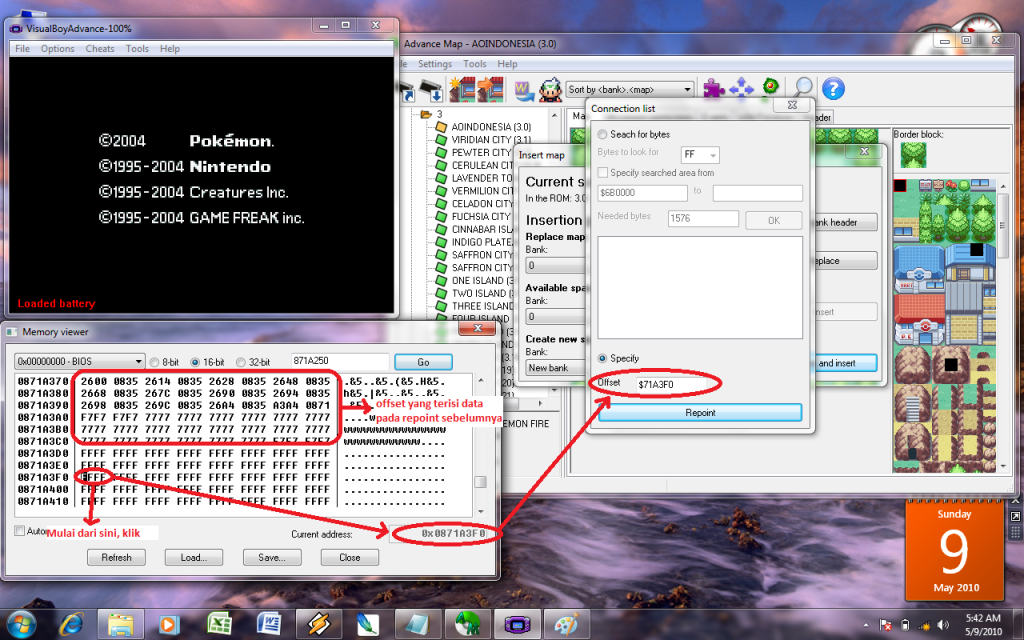
Task: Click the Refresh button
Action: tap(116, 557)
